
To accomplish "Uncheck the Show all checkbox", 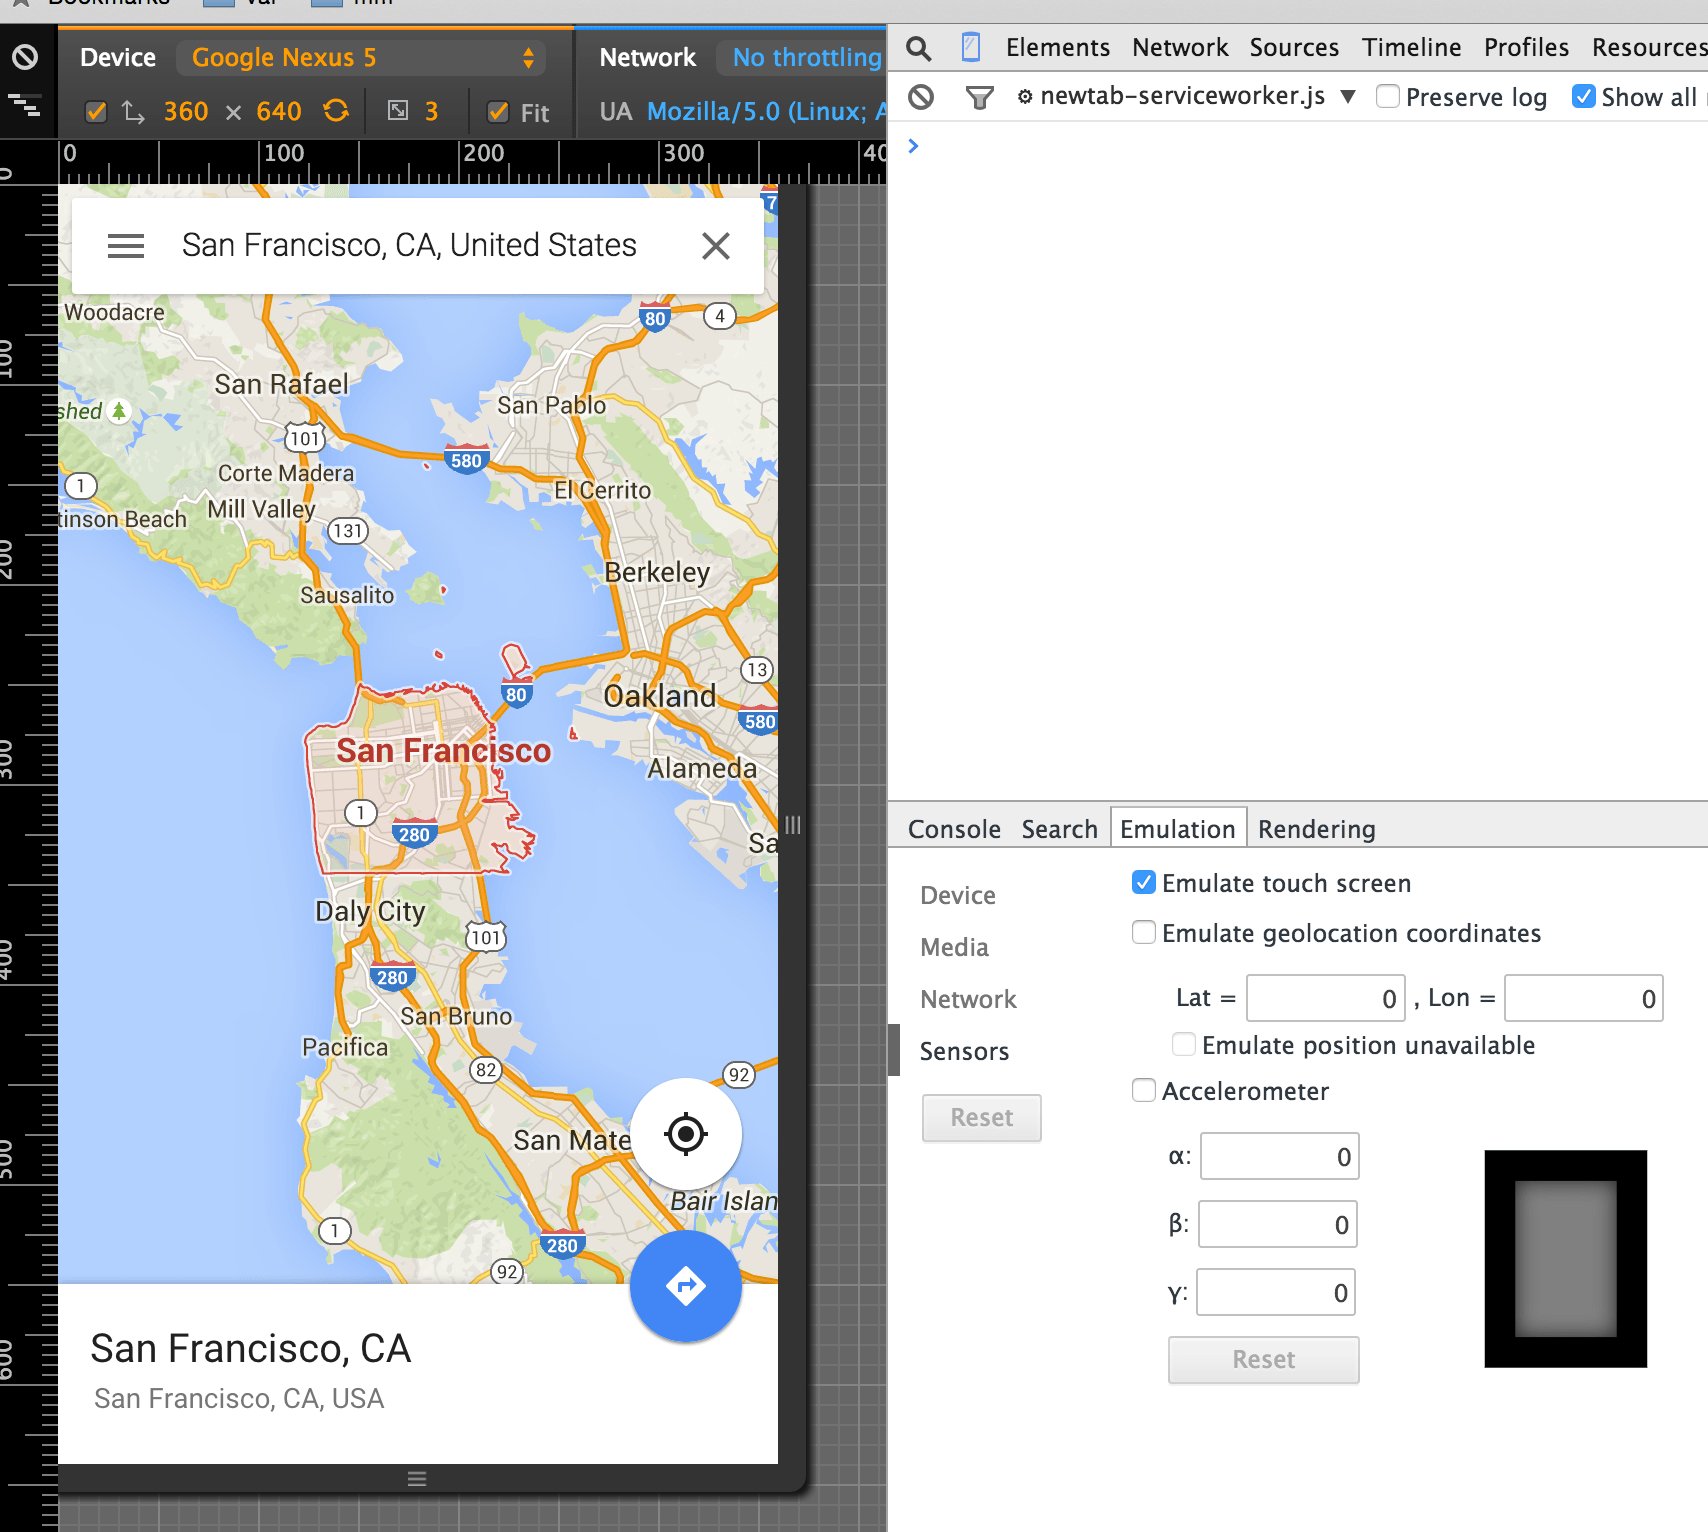I will 1583,96.
